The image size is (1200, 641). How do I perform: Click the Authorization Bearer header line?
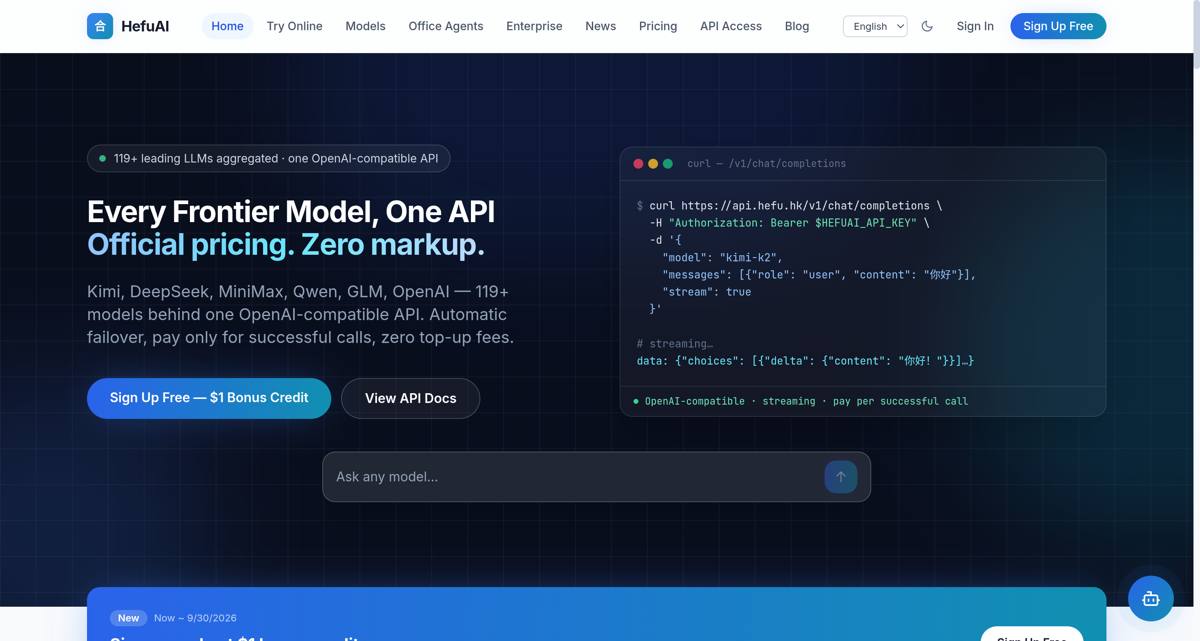[789, 223]
